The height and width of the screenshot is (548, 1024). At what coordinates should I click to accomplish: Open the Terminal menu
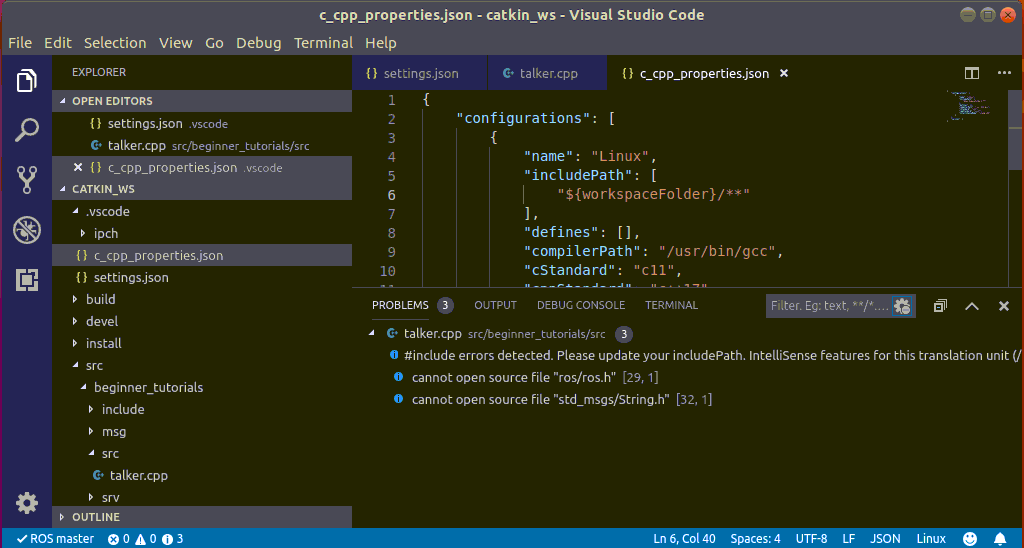(323, 43)
